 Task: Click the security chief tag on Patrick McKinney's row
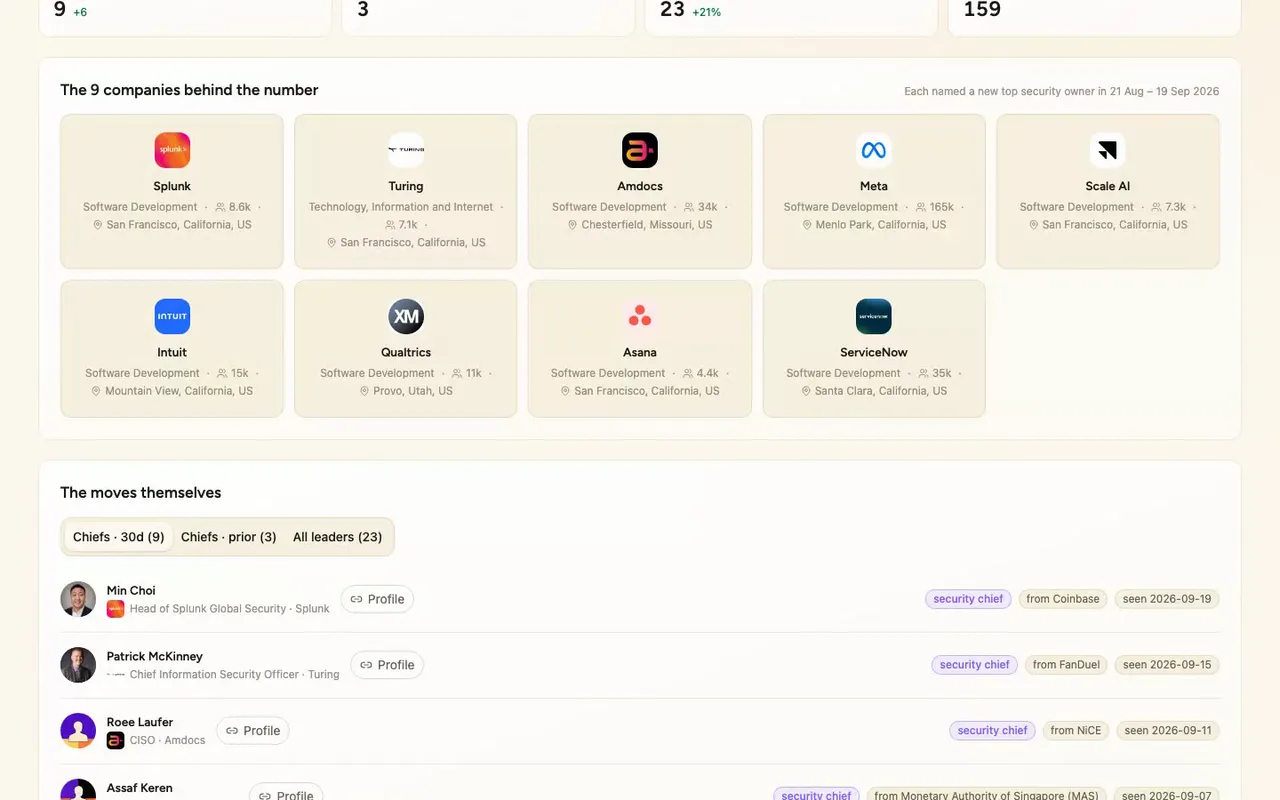(975, 665)
